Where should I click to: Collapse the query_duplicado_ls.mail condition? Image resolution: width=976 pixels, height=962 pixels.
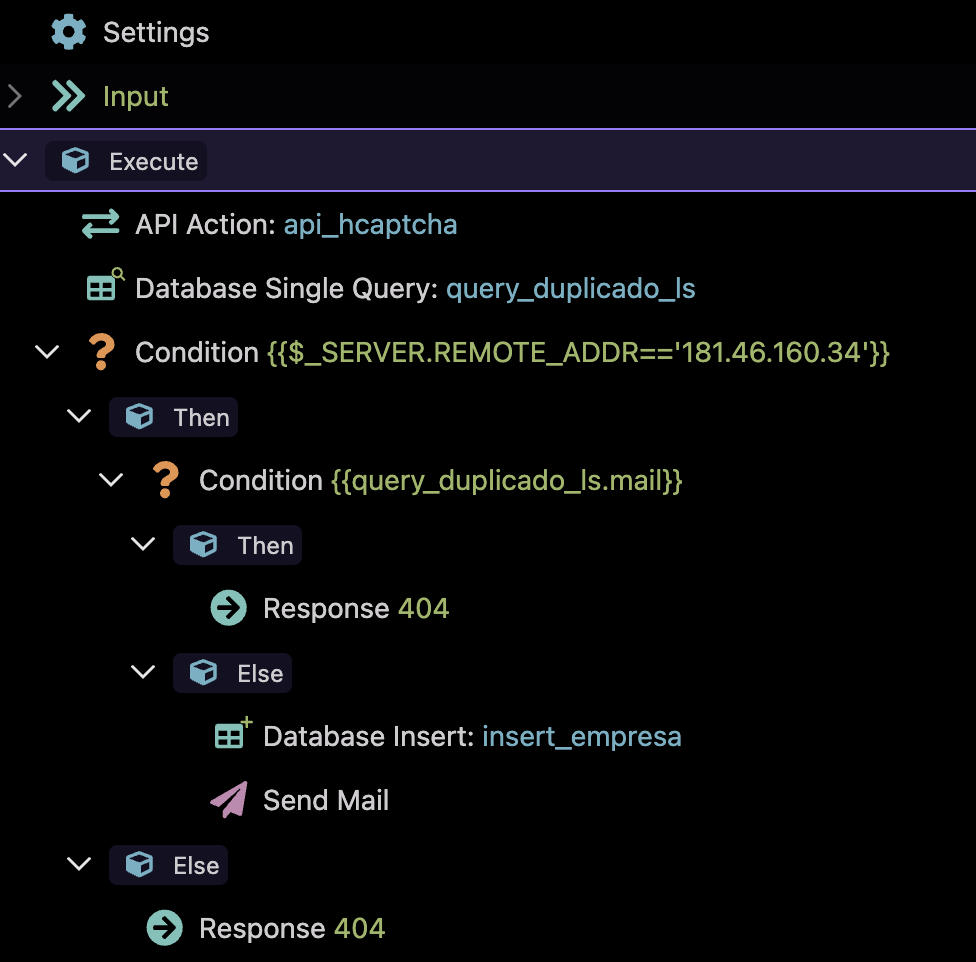[111, 480]
